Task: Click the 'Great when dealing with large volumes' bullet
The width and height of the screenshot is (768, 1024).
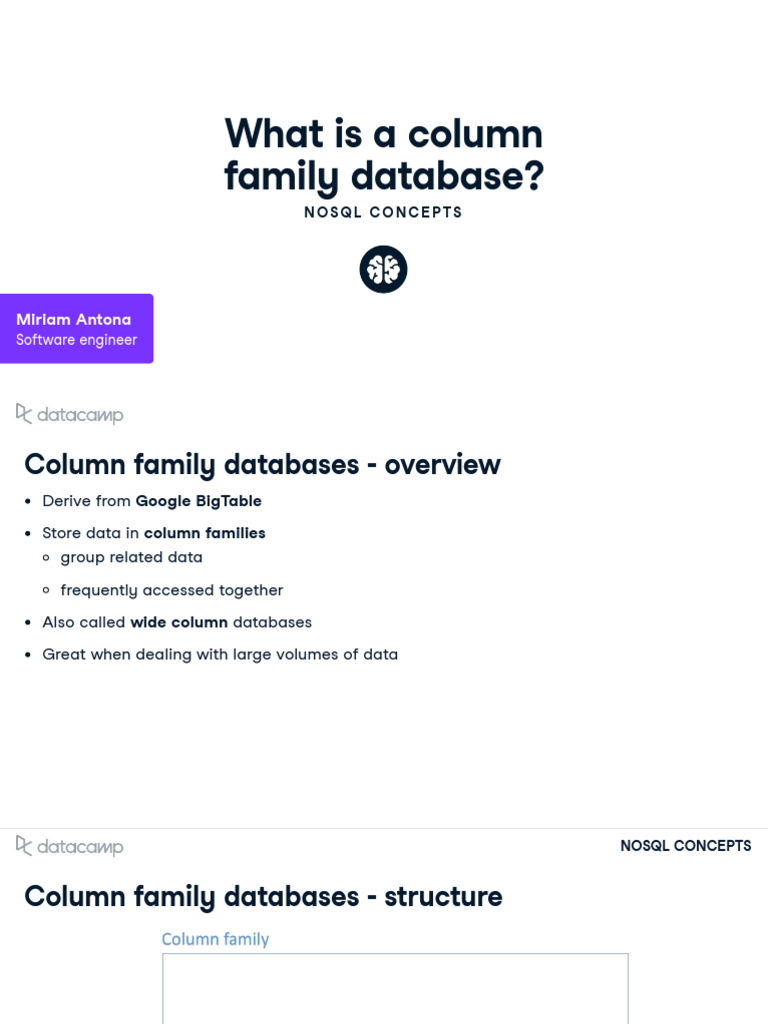Action: tap(220, 654)
